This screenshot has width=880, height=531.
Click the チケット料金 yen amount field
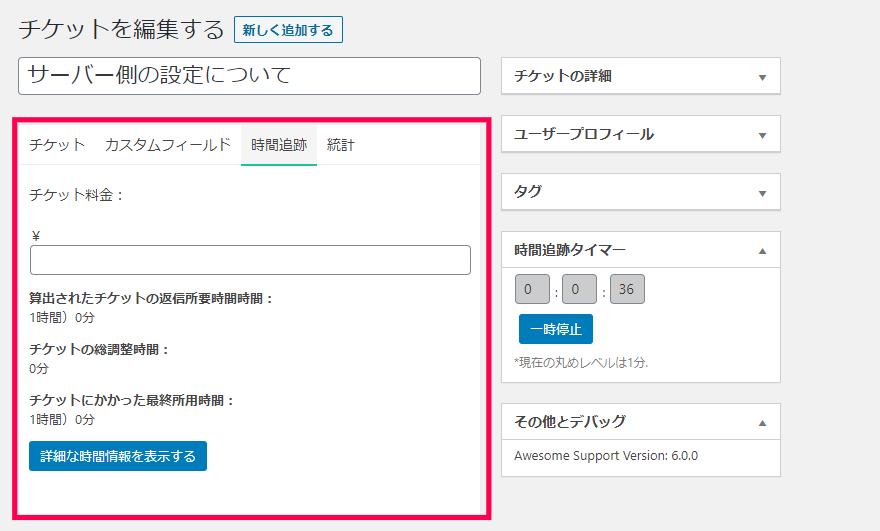point(250,260)
